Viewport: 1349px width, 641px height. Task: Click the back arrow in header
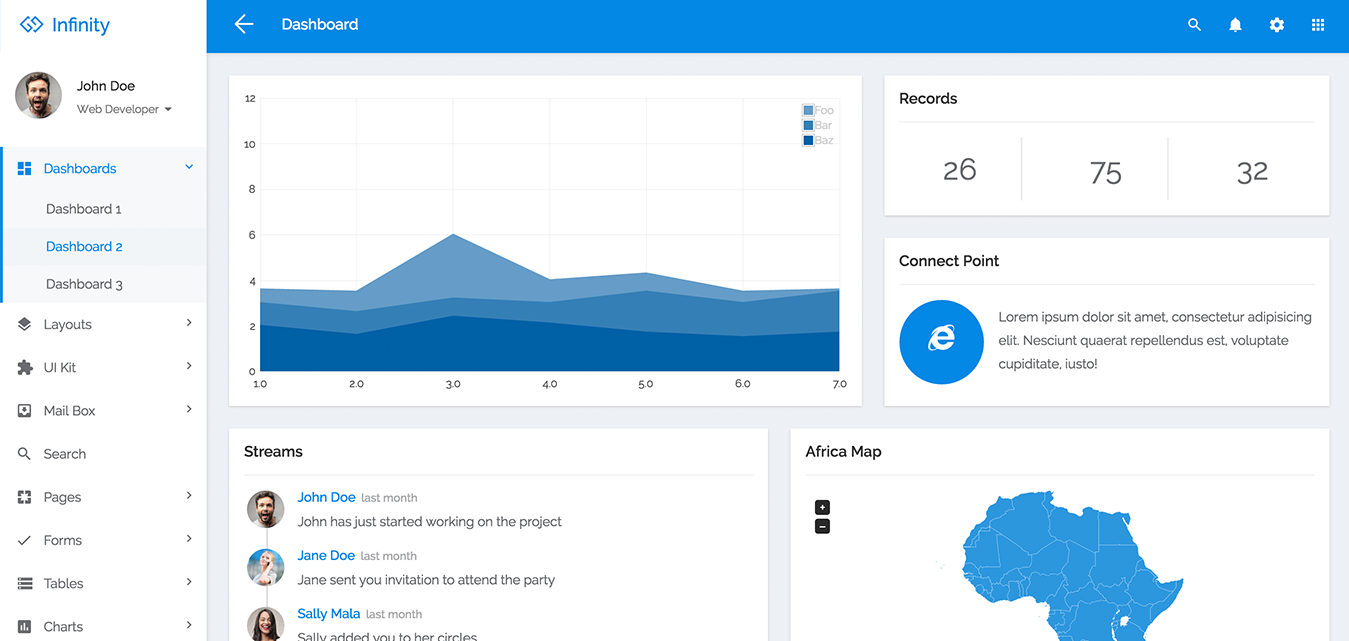pos(244,24)
